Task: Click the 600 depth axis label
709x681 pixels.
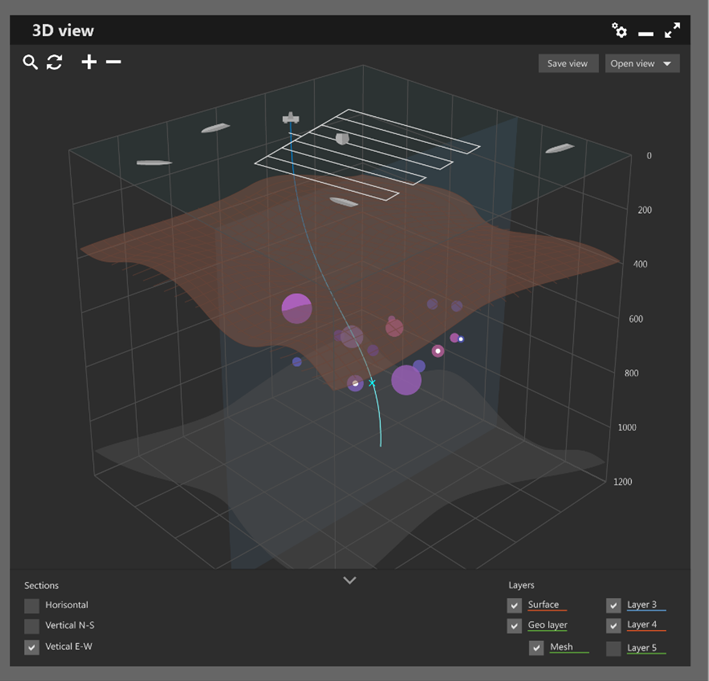Action: (636, 319)
